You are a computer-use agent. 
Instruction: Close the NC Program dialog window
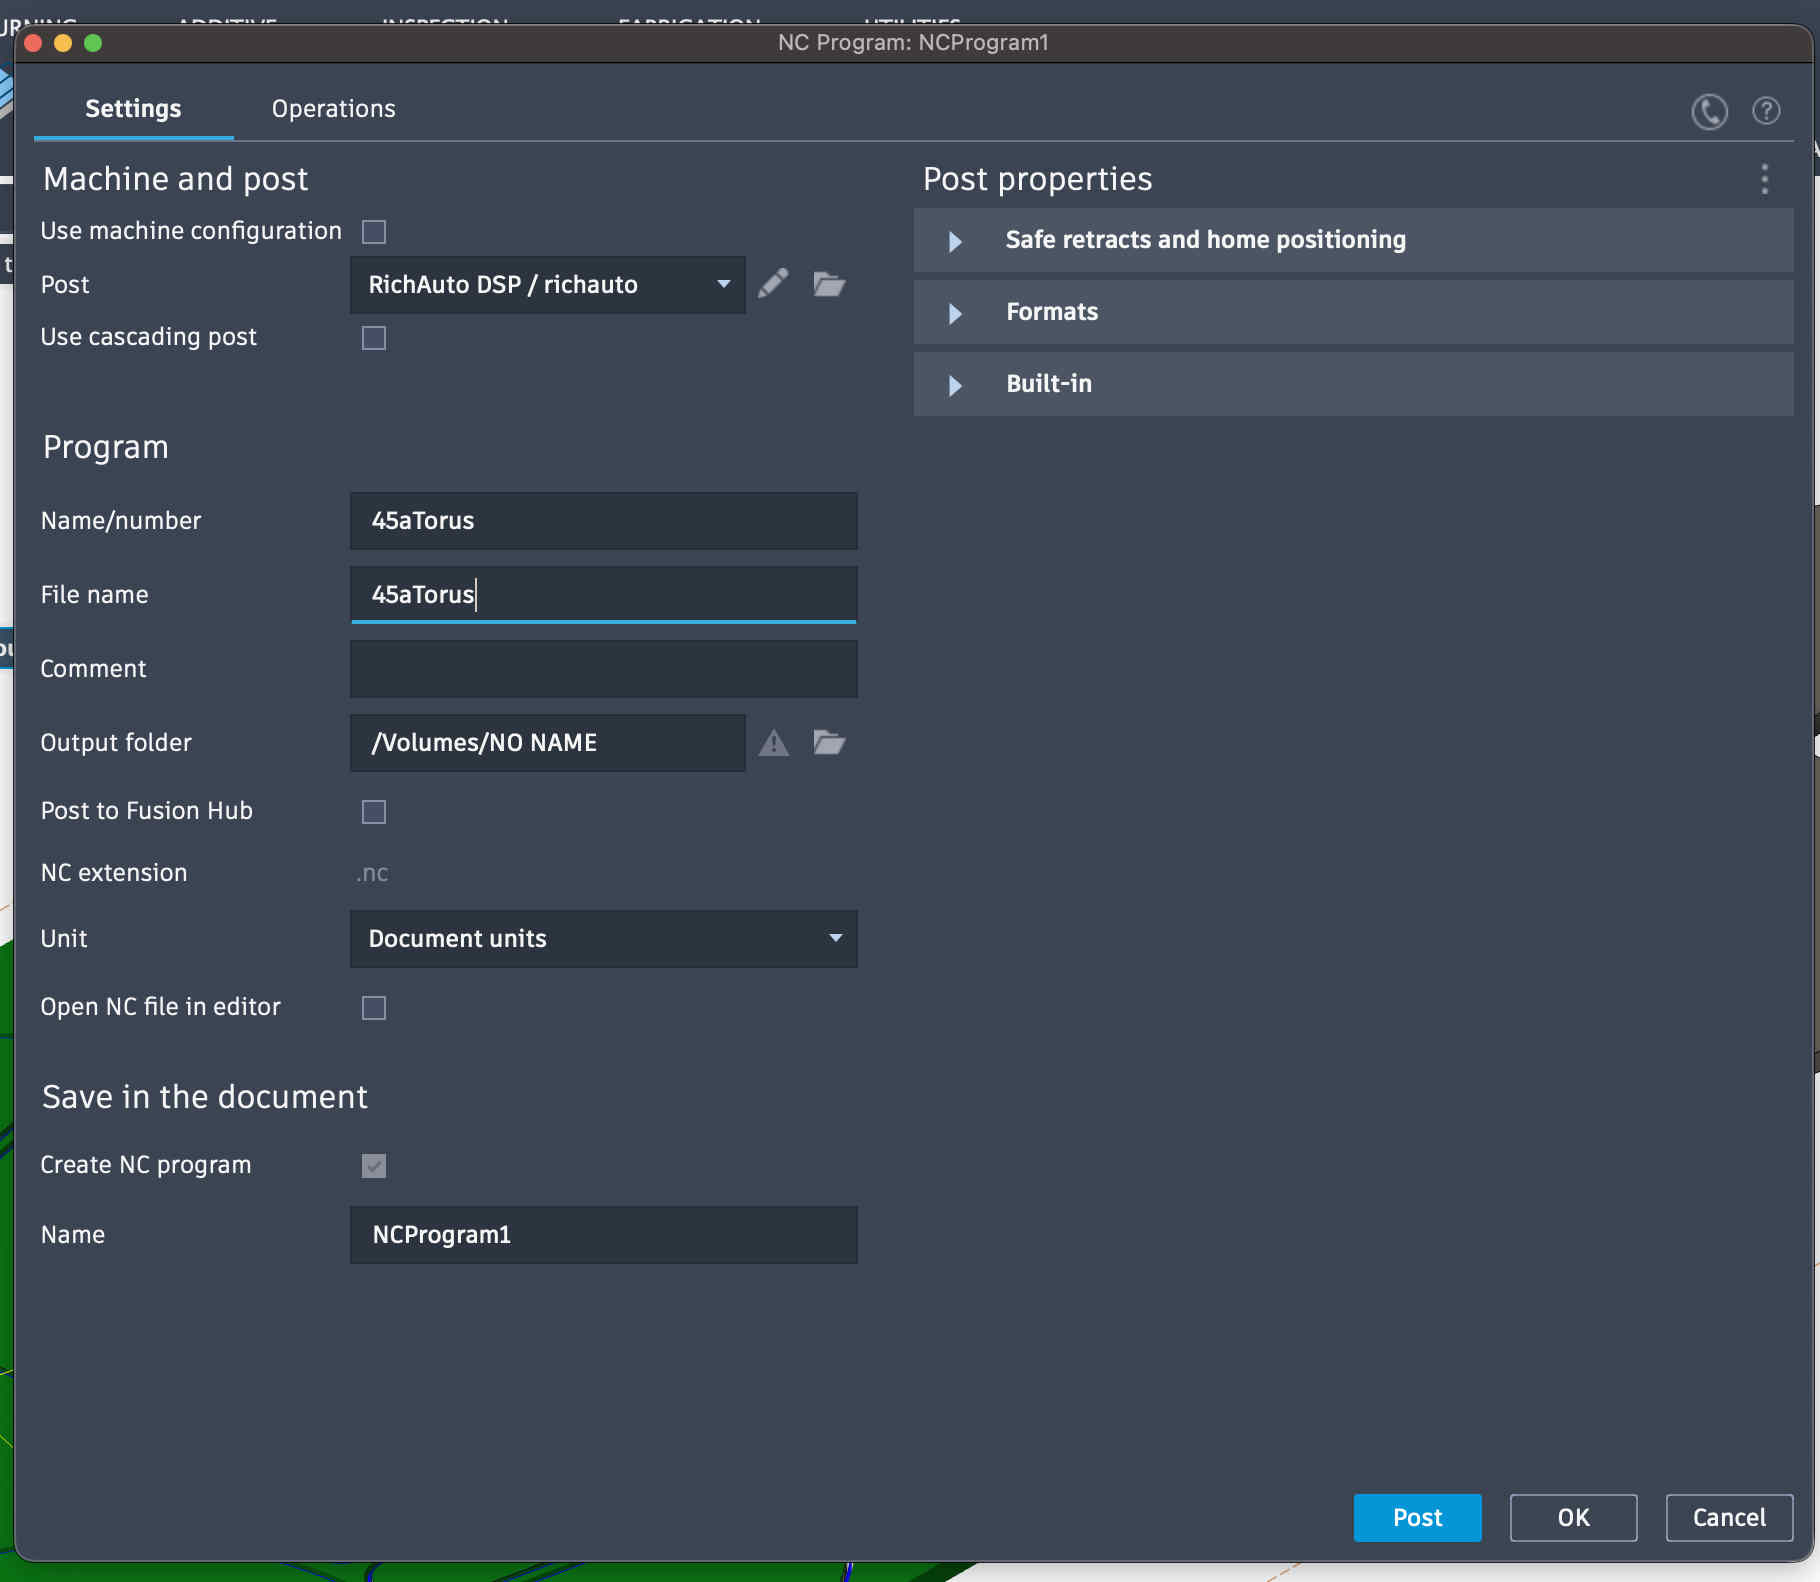[32, 43]
